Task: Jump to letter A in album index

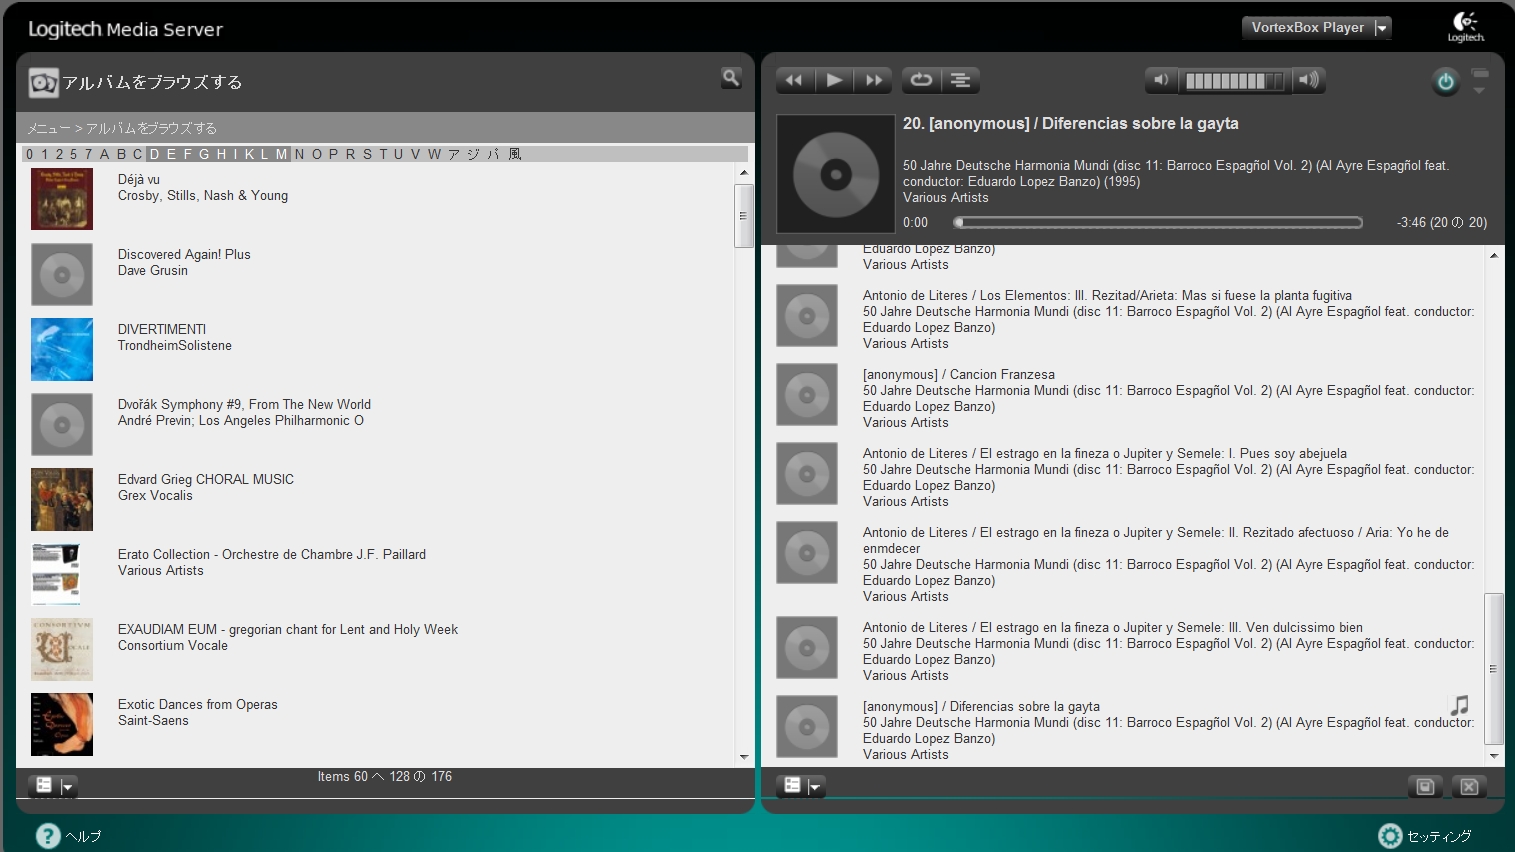Action: click(104, 154)
